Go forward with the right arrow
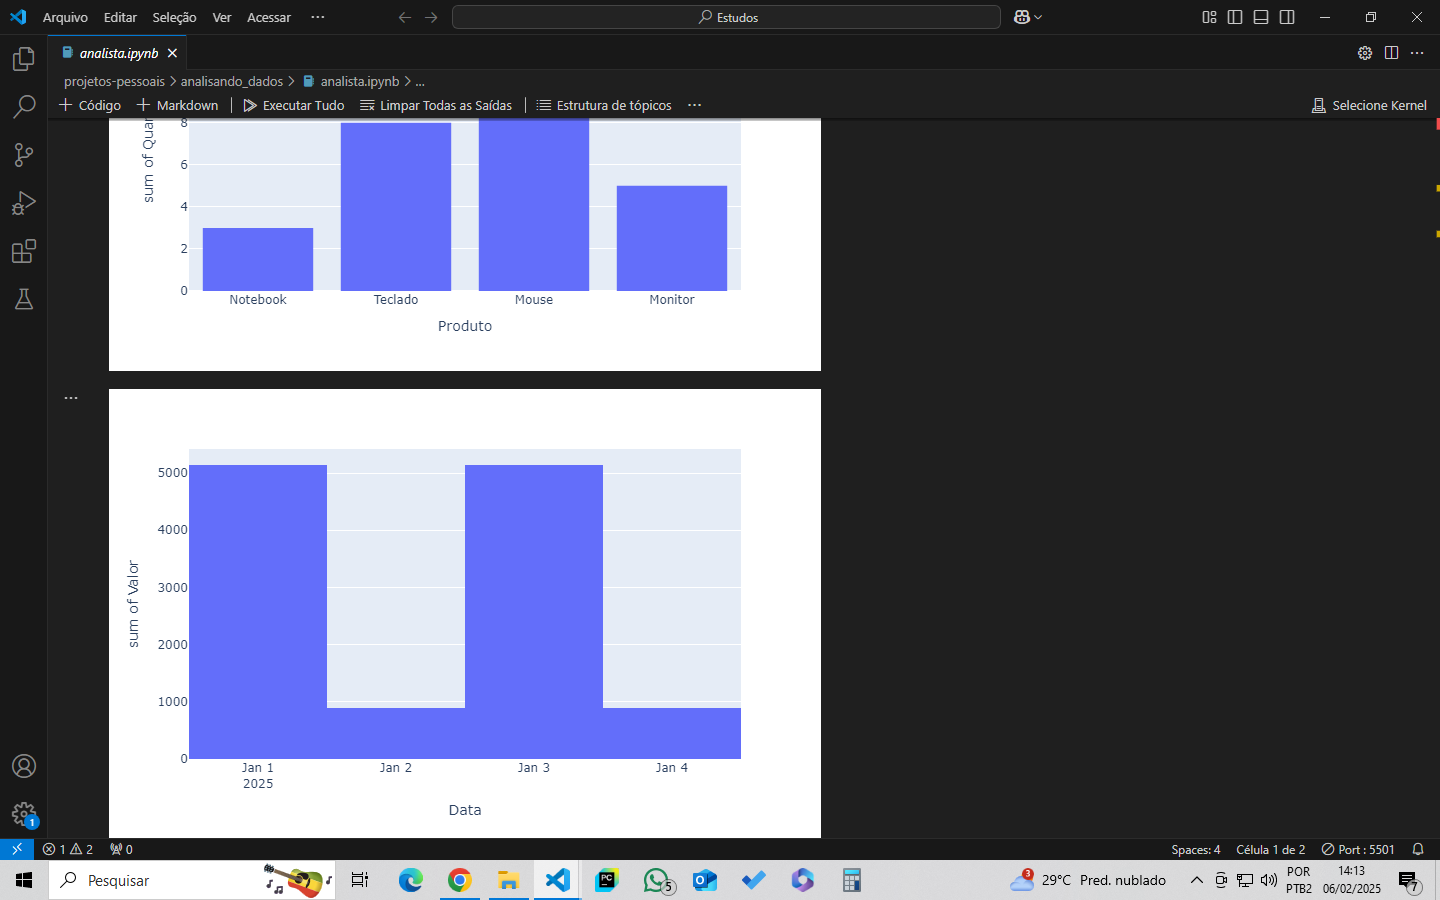This screenshot has width=1440, height=900. click(x=431, y=17)
